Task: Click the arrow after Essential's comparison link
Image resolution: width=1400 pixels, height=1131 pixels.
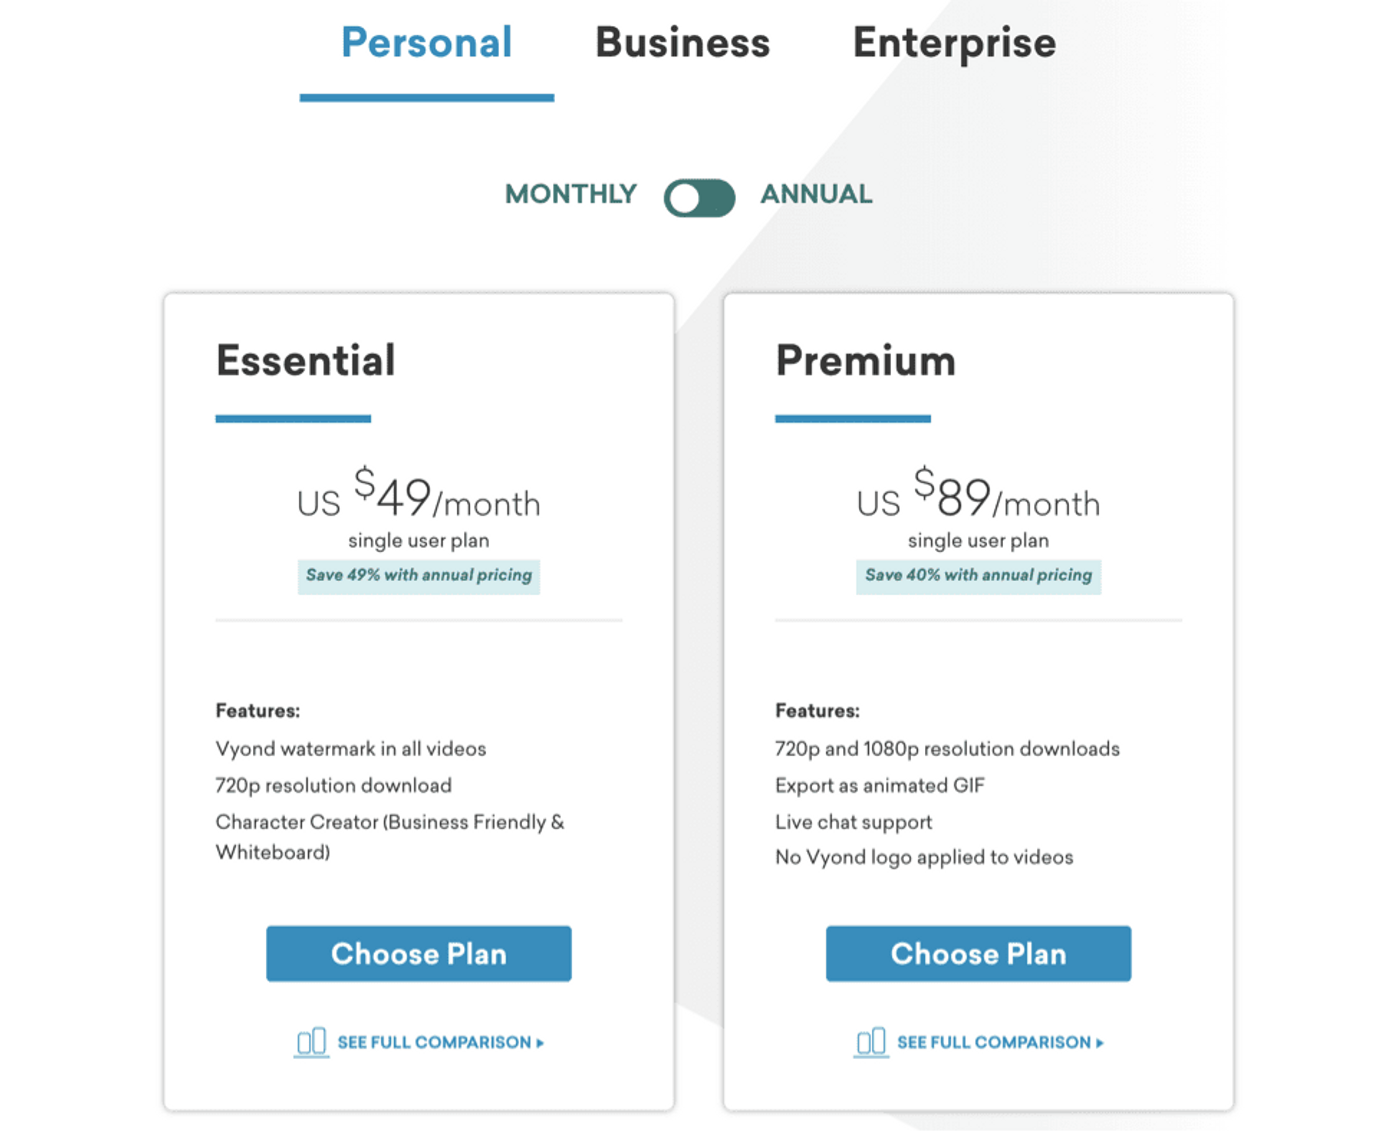Action: 540,1043
